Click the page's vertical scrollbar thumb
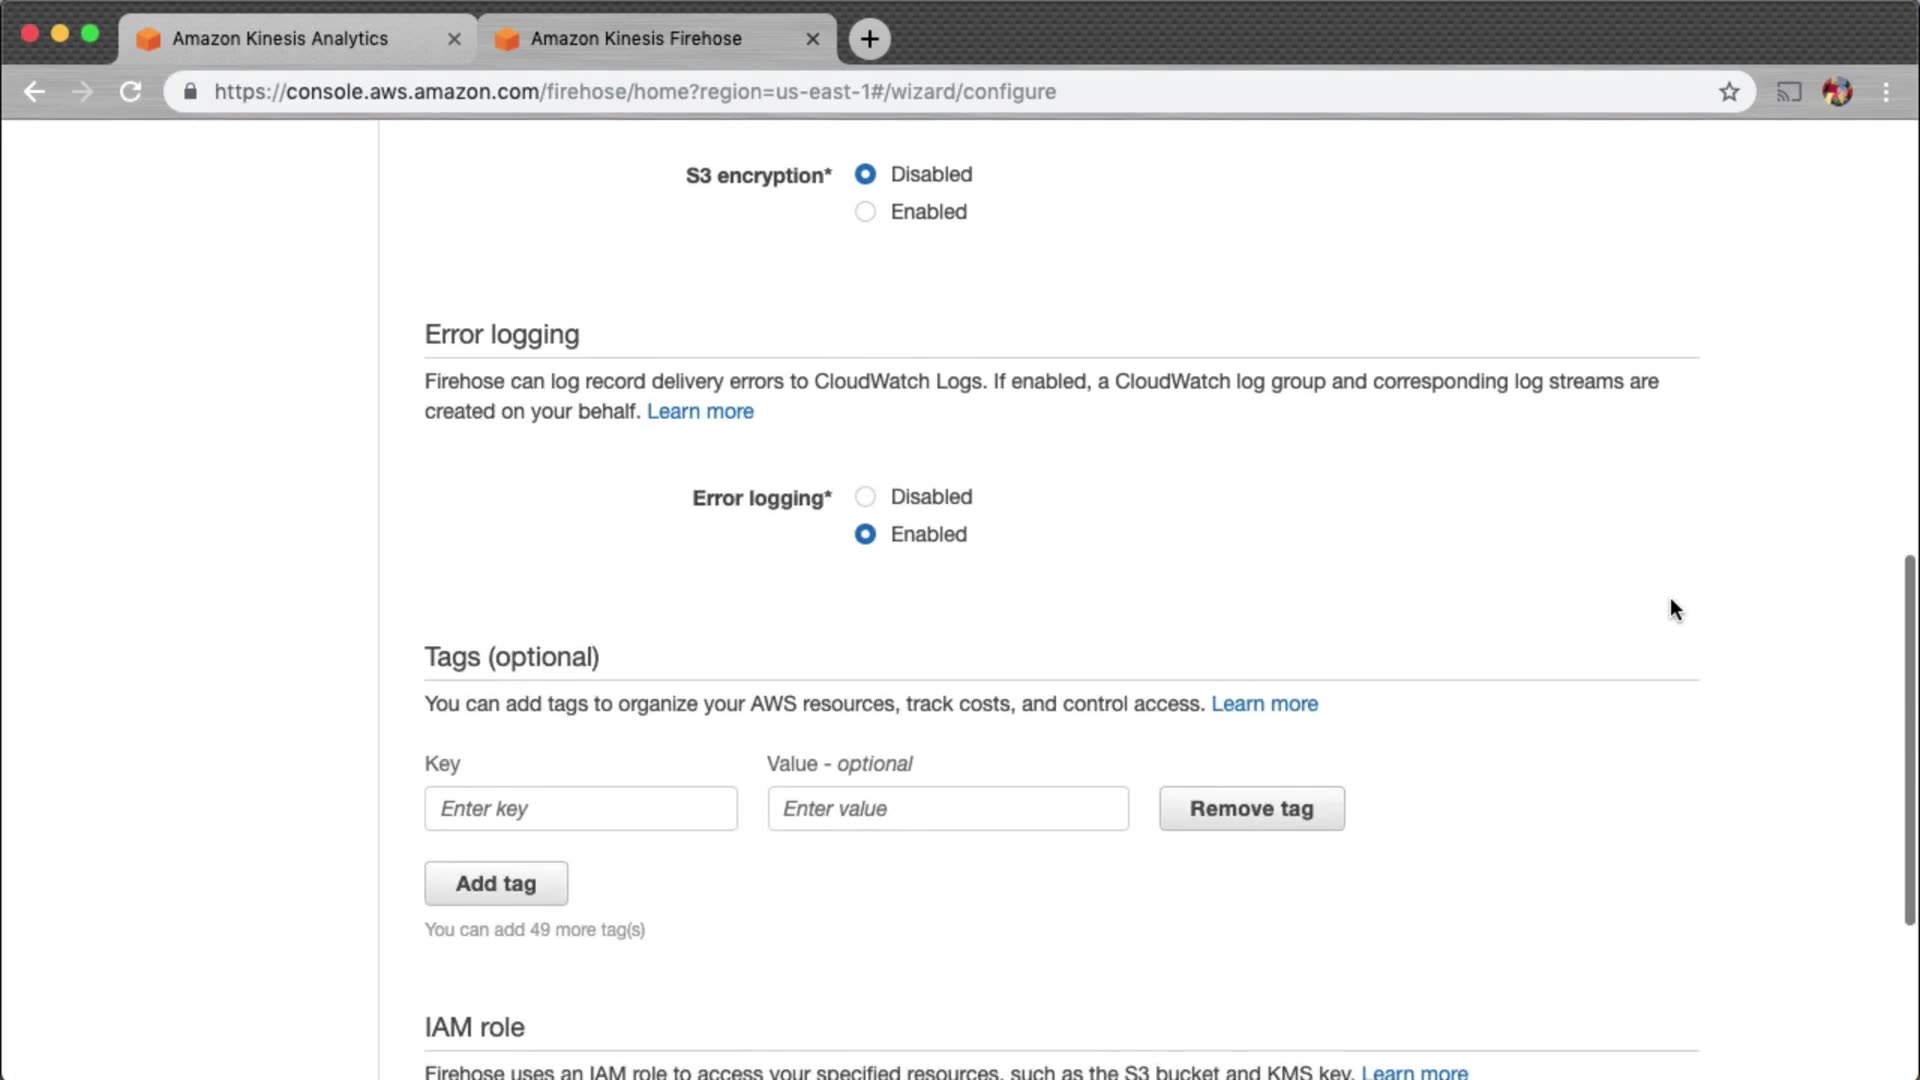 coord(1909,740)
